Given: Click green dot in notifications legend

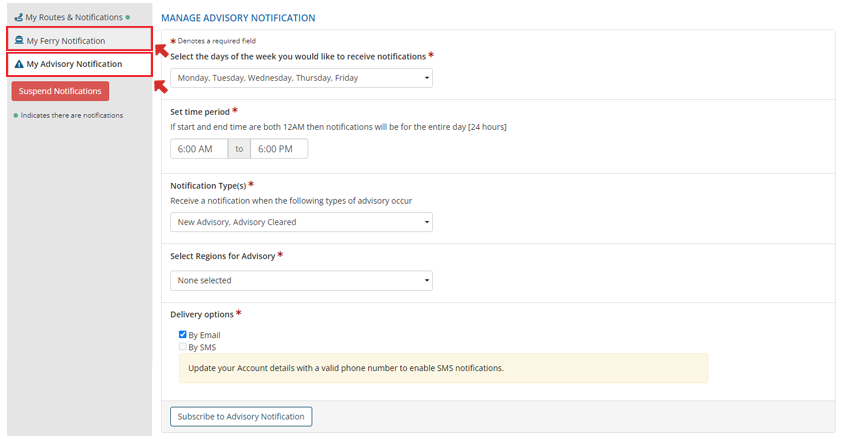Looking at the screenshot, I should click(15, 115).
